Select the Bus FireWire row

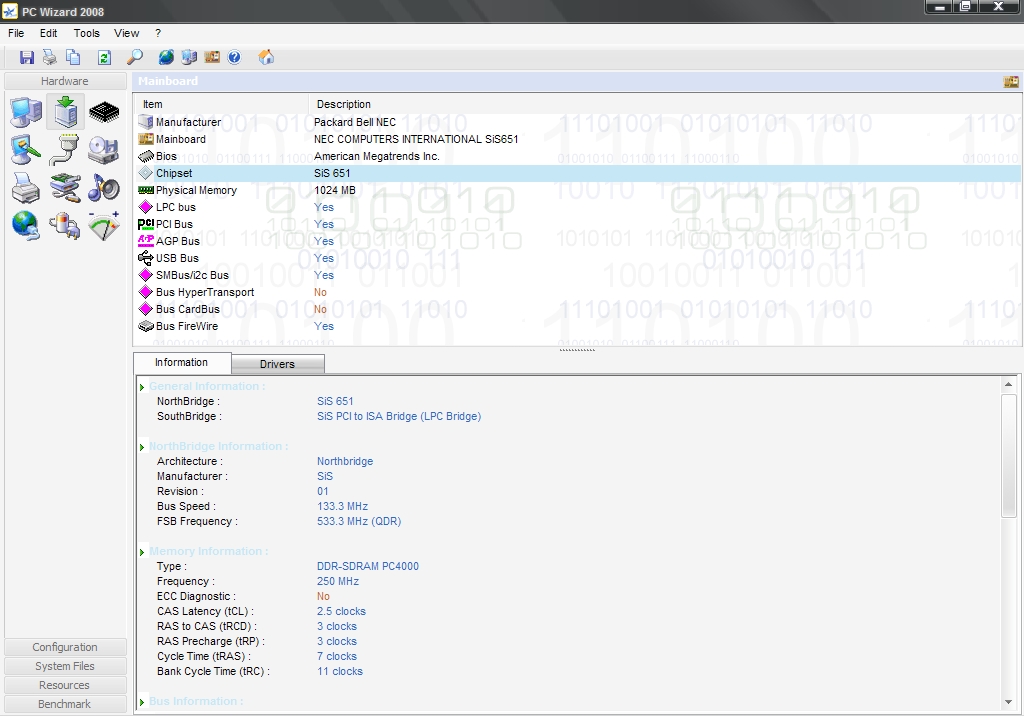pos(577,326)
